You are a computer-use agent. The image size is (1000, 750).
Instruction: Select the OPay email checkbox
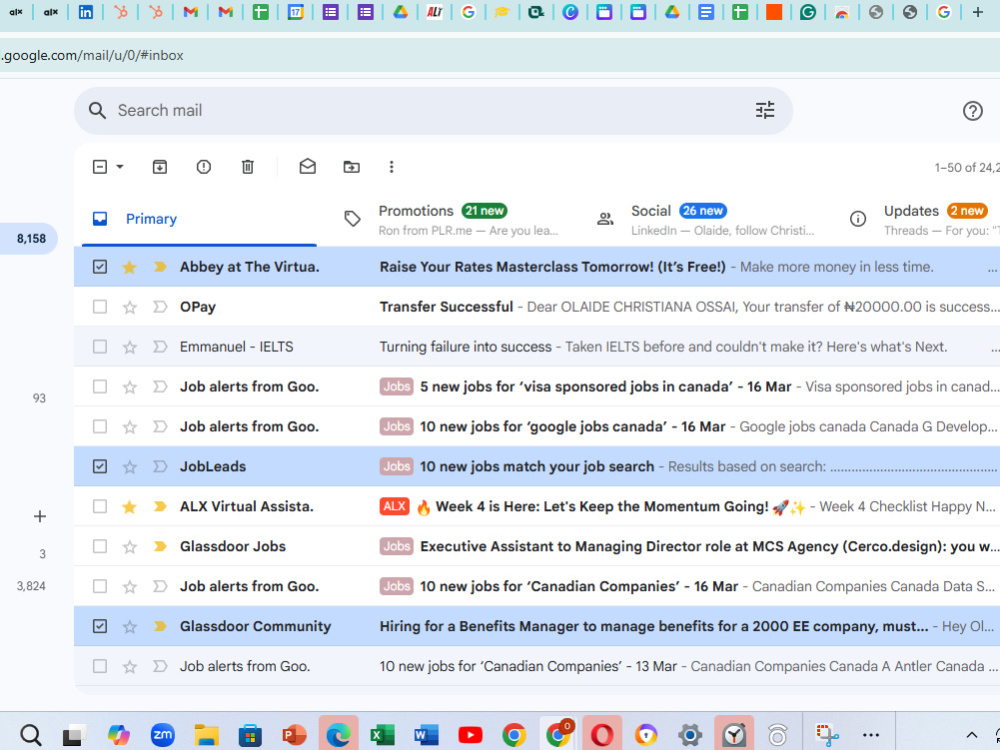[99, 307]
